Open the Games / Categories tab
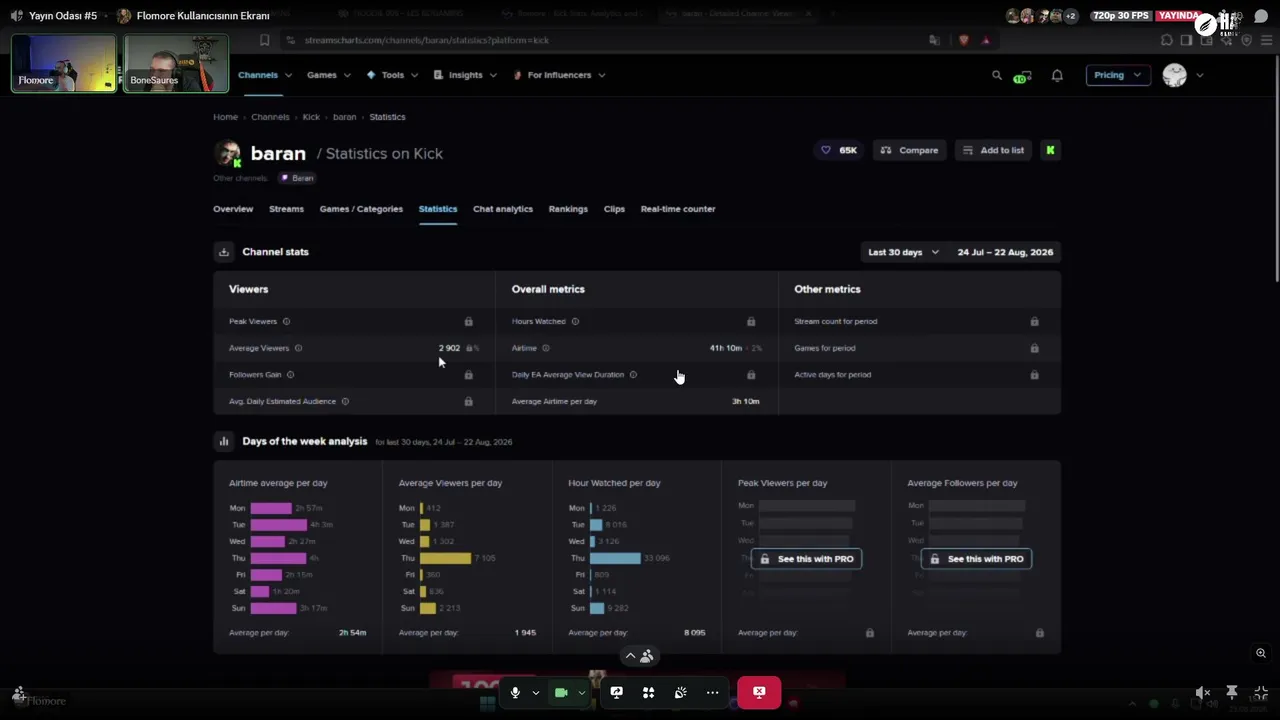This screenshot has width=1280, height=720. point(361,209)
